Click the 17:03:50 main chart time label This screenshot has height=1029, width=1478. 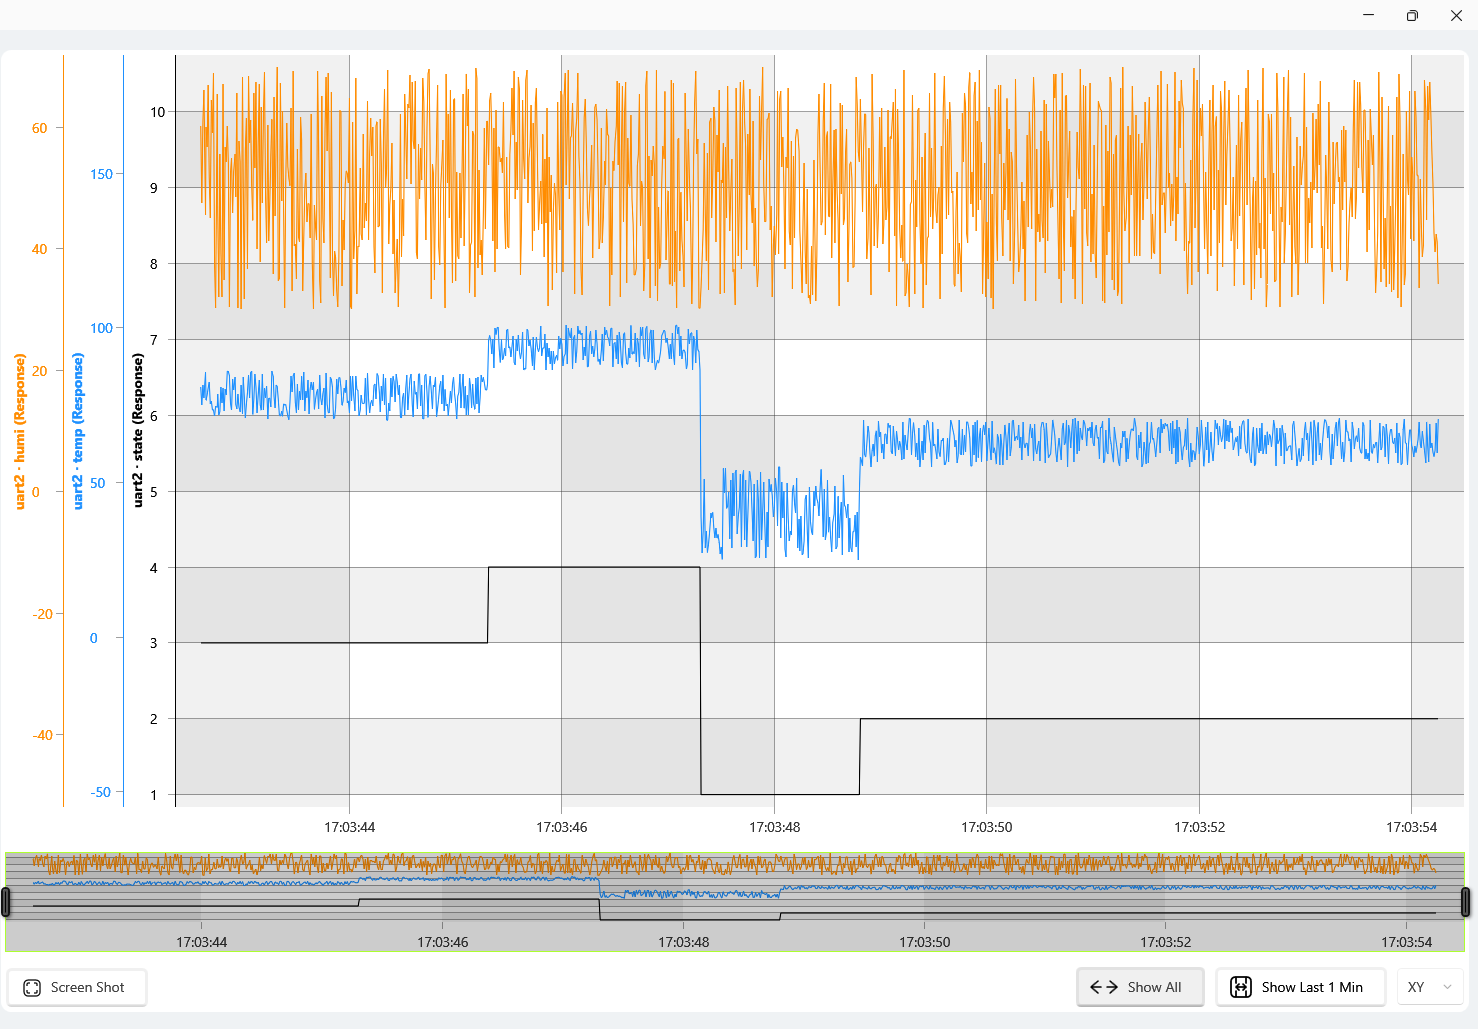(x=987, y=827)
